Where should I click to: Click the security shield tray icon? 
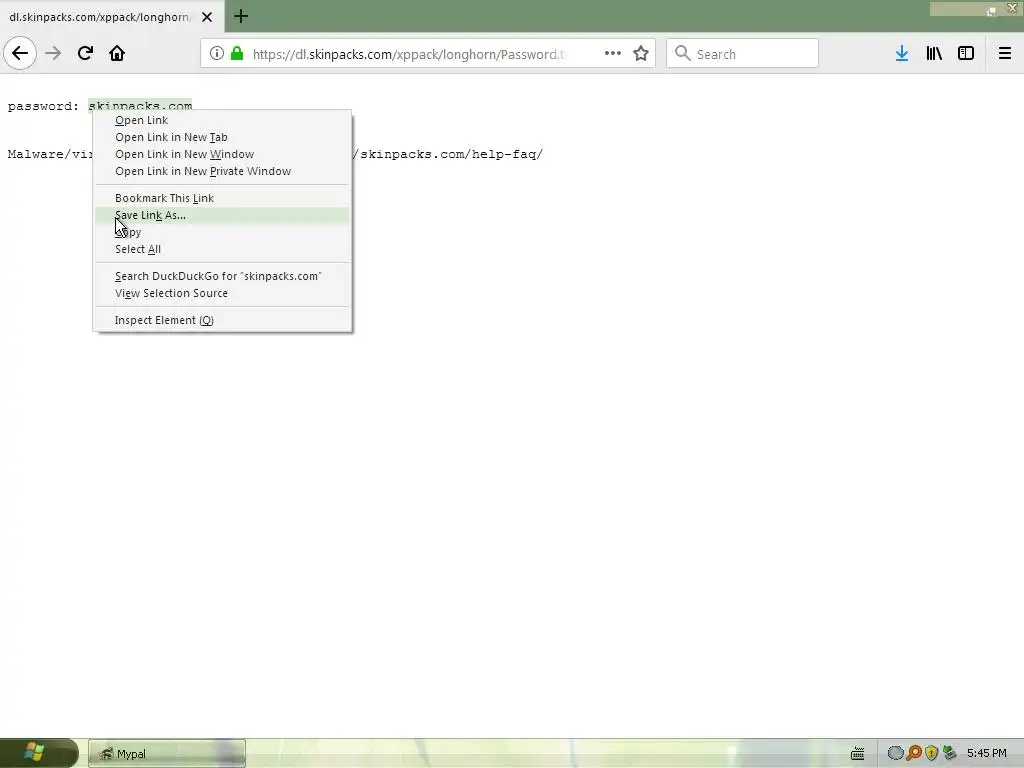click(931, 753)
